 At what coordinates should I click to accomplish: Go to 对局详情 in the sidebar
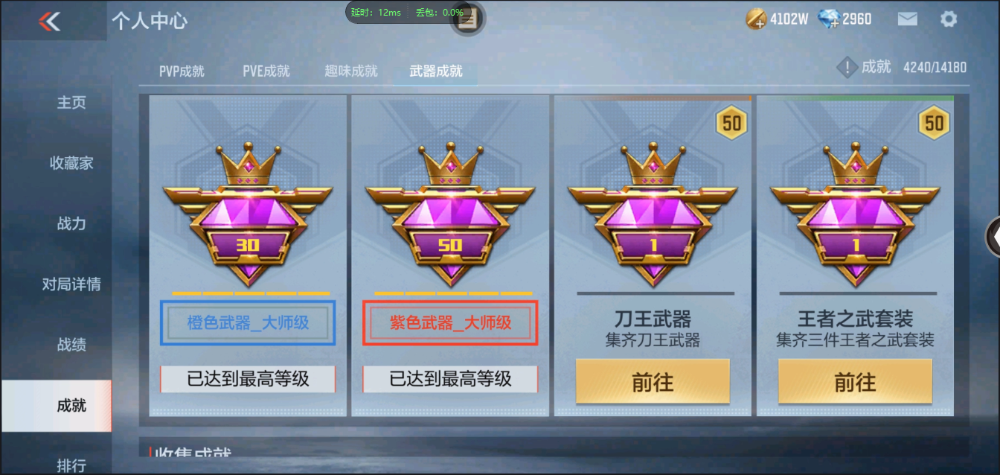71,284
